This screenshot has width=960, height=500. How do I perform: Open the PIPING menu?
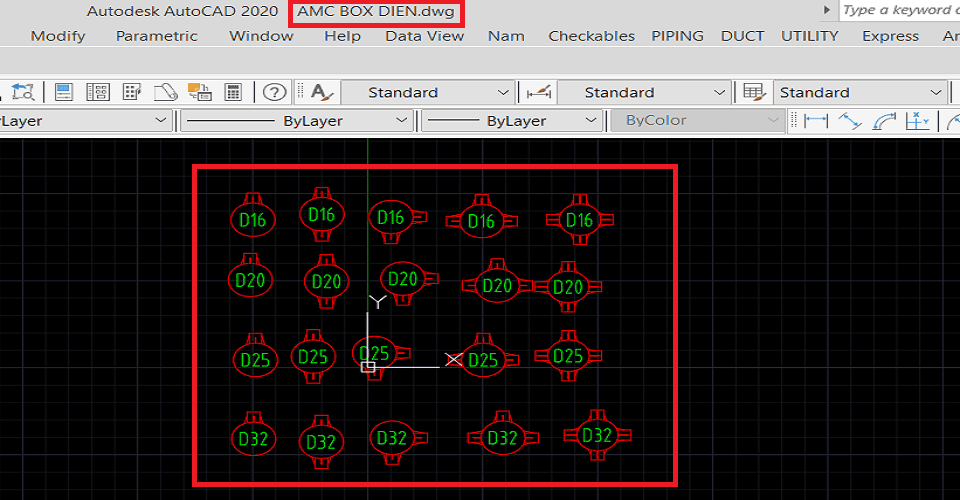(x=677, y=36)
